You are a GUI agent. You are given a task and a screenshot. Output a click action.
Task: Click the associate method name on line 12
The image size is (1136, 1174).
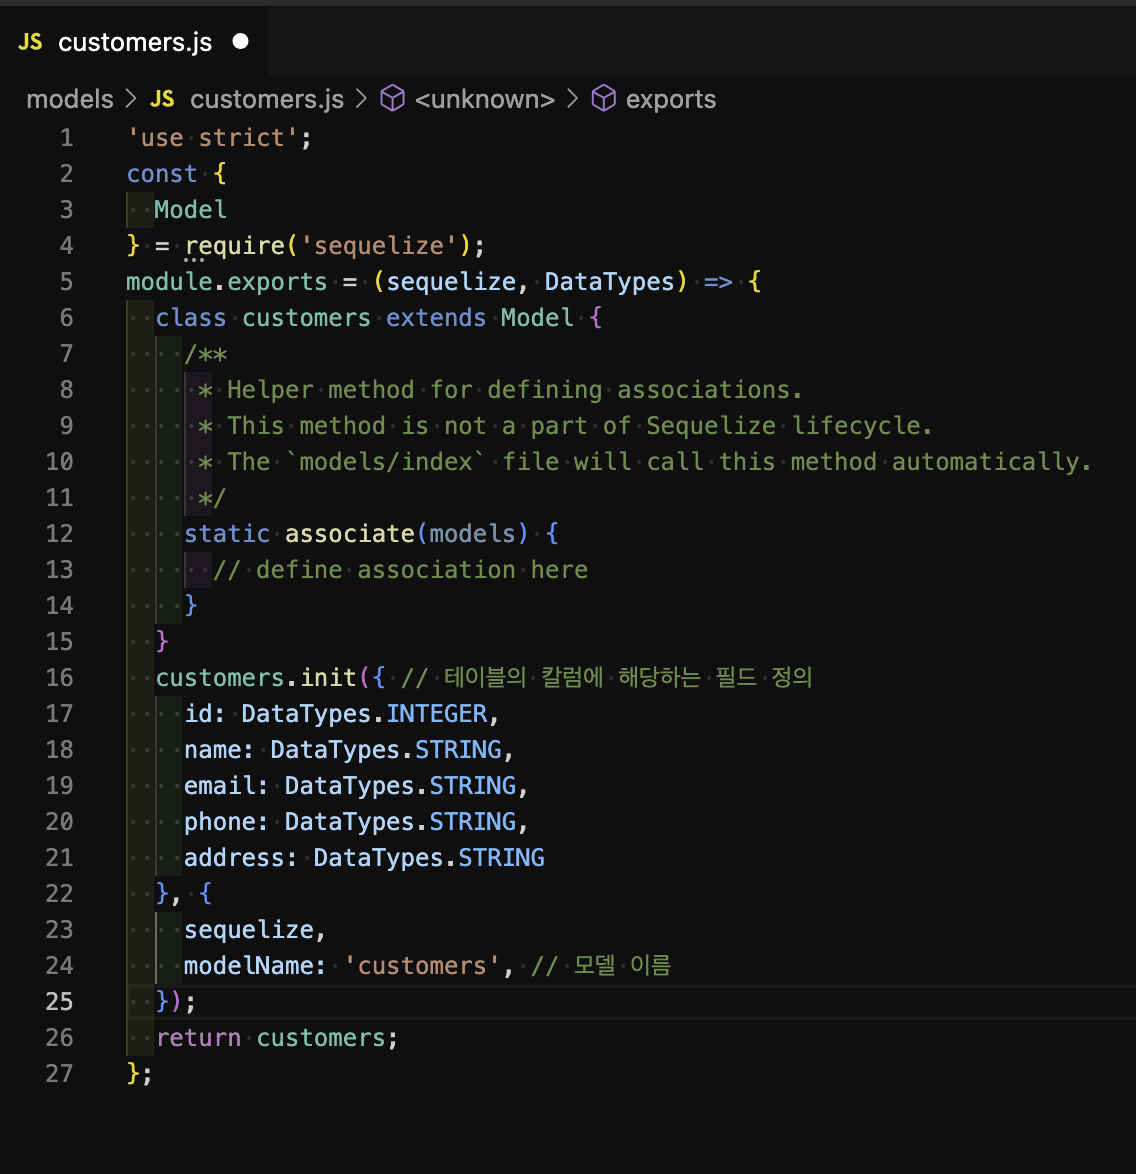(350, 534)
